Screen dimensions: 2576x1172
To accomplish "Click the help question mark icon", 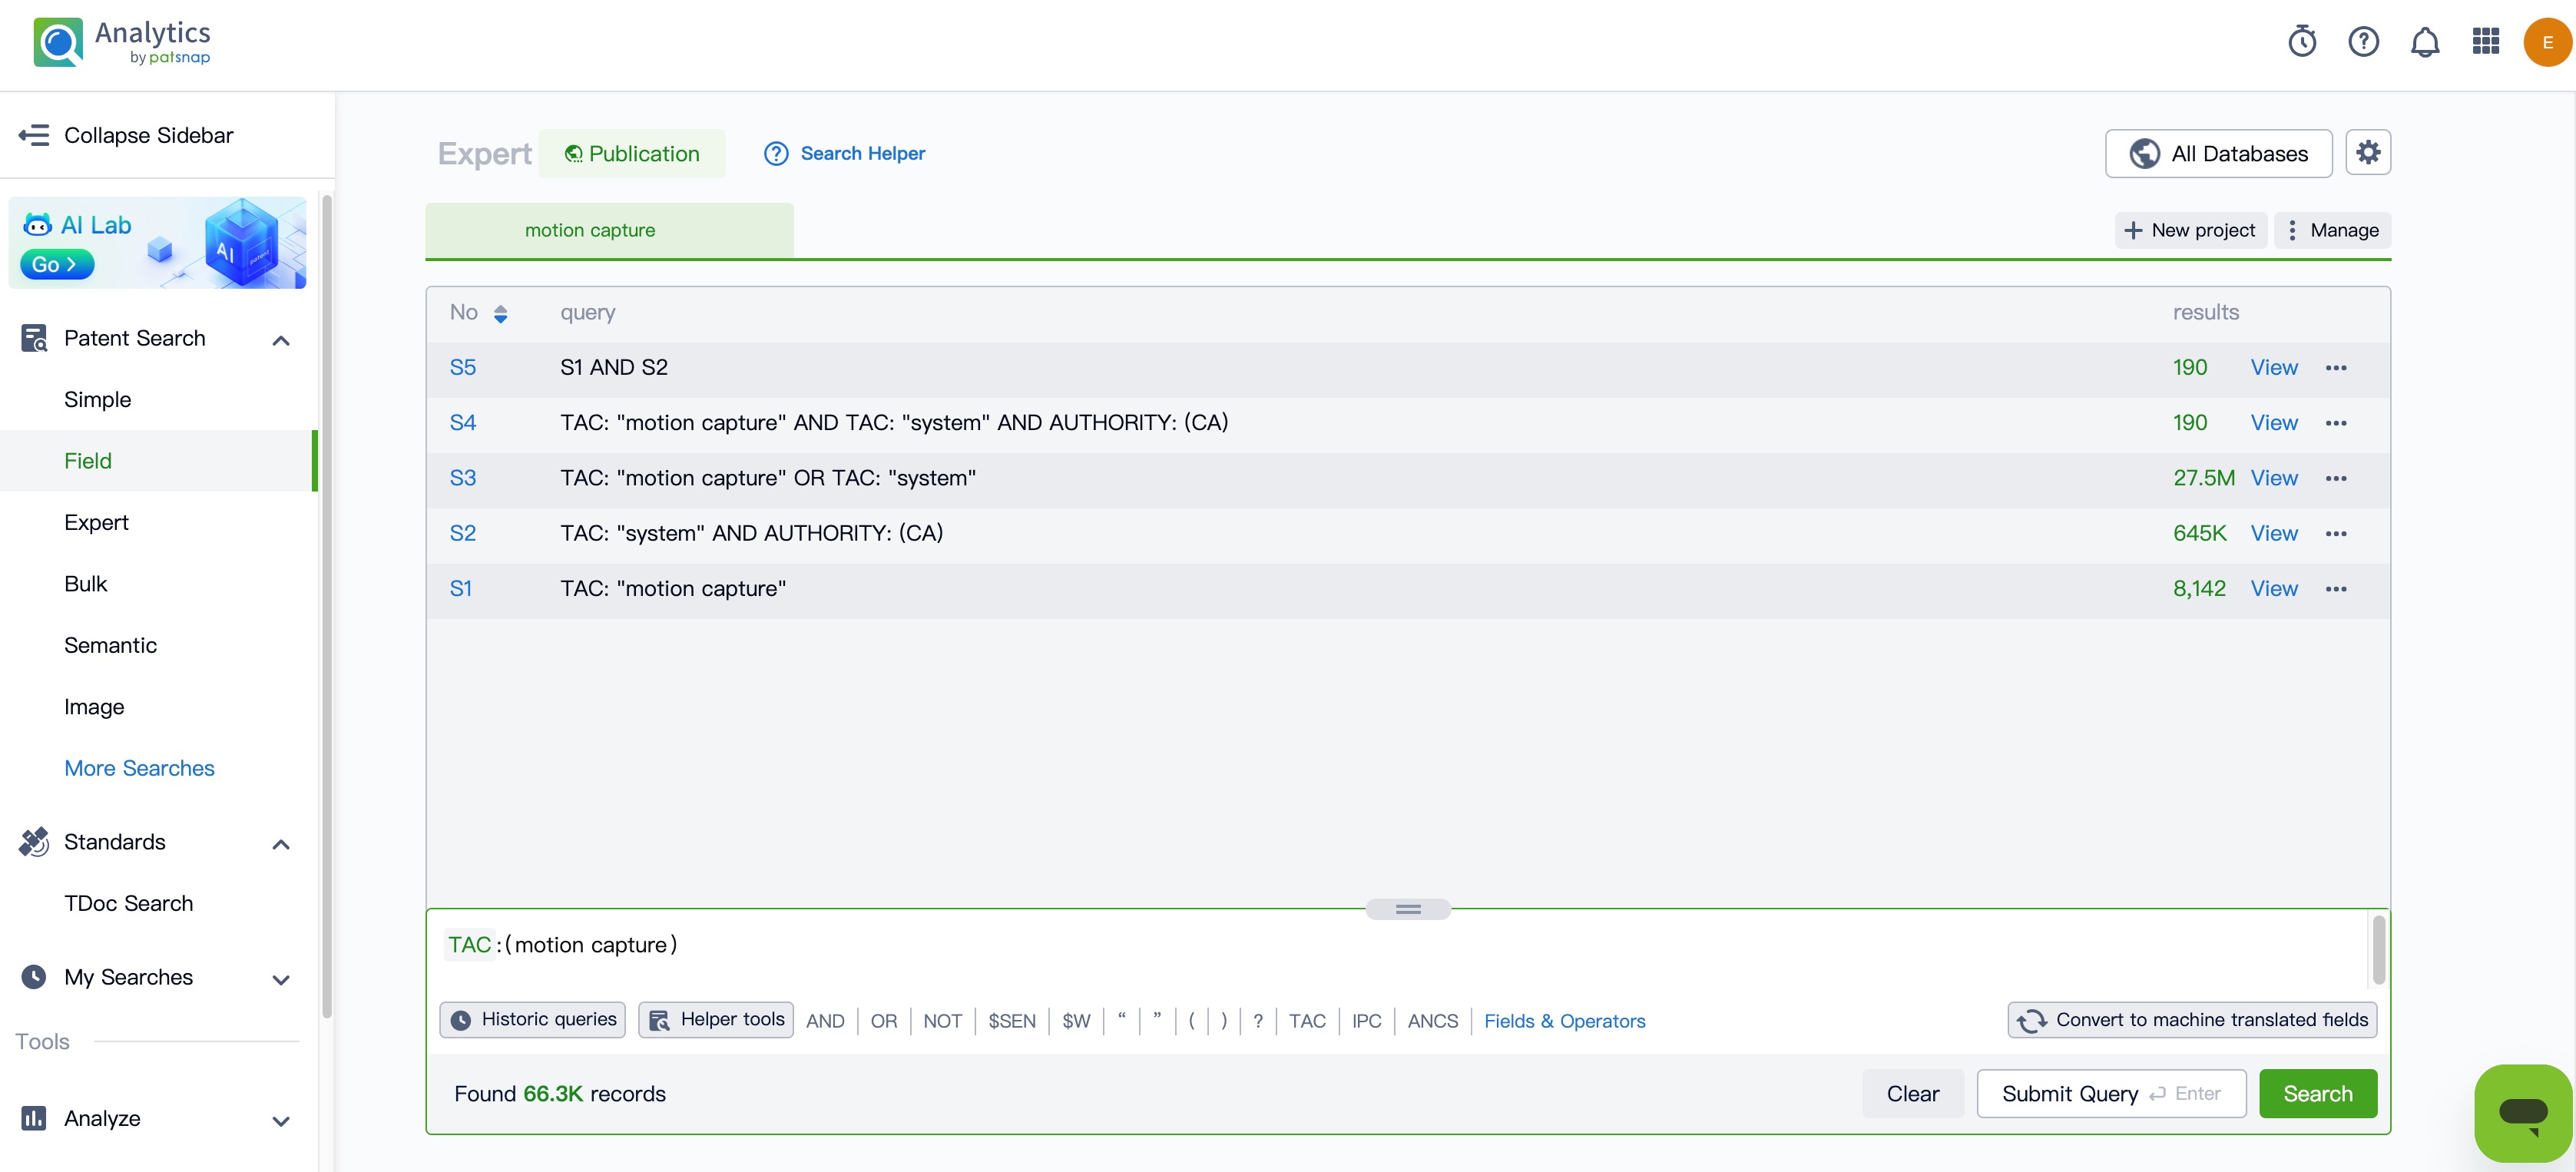I will pyautogui.click(x=2363, y=42).
